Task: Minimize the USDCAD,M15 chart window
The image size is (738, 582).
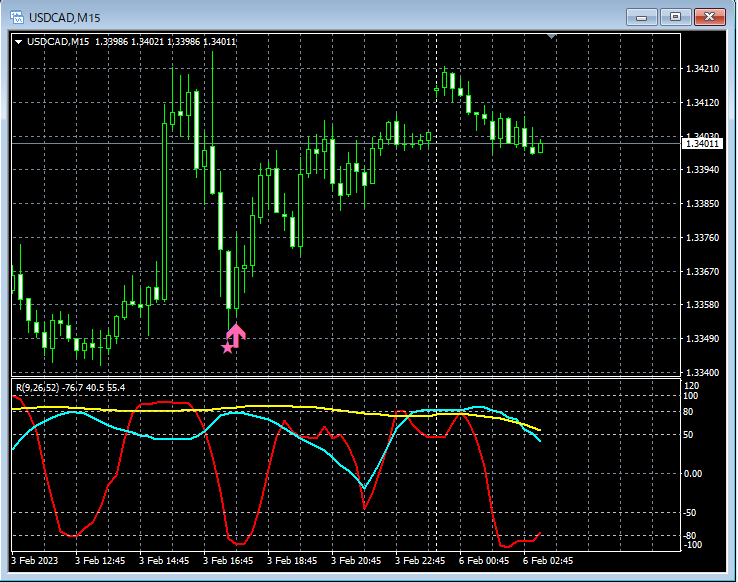Action: (641, 17)
